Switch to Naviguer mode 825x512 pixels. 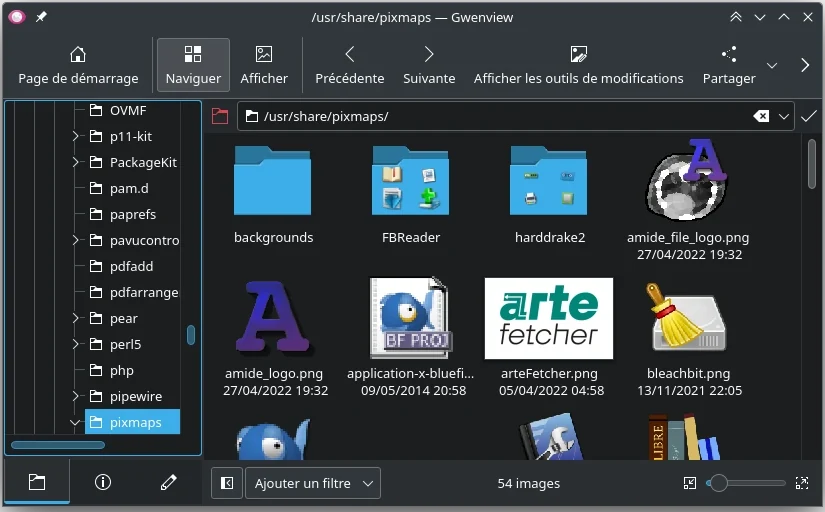tap(193, 65)
